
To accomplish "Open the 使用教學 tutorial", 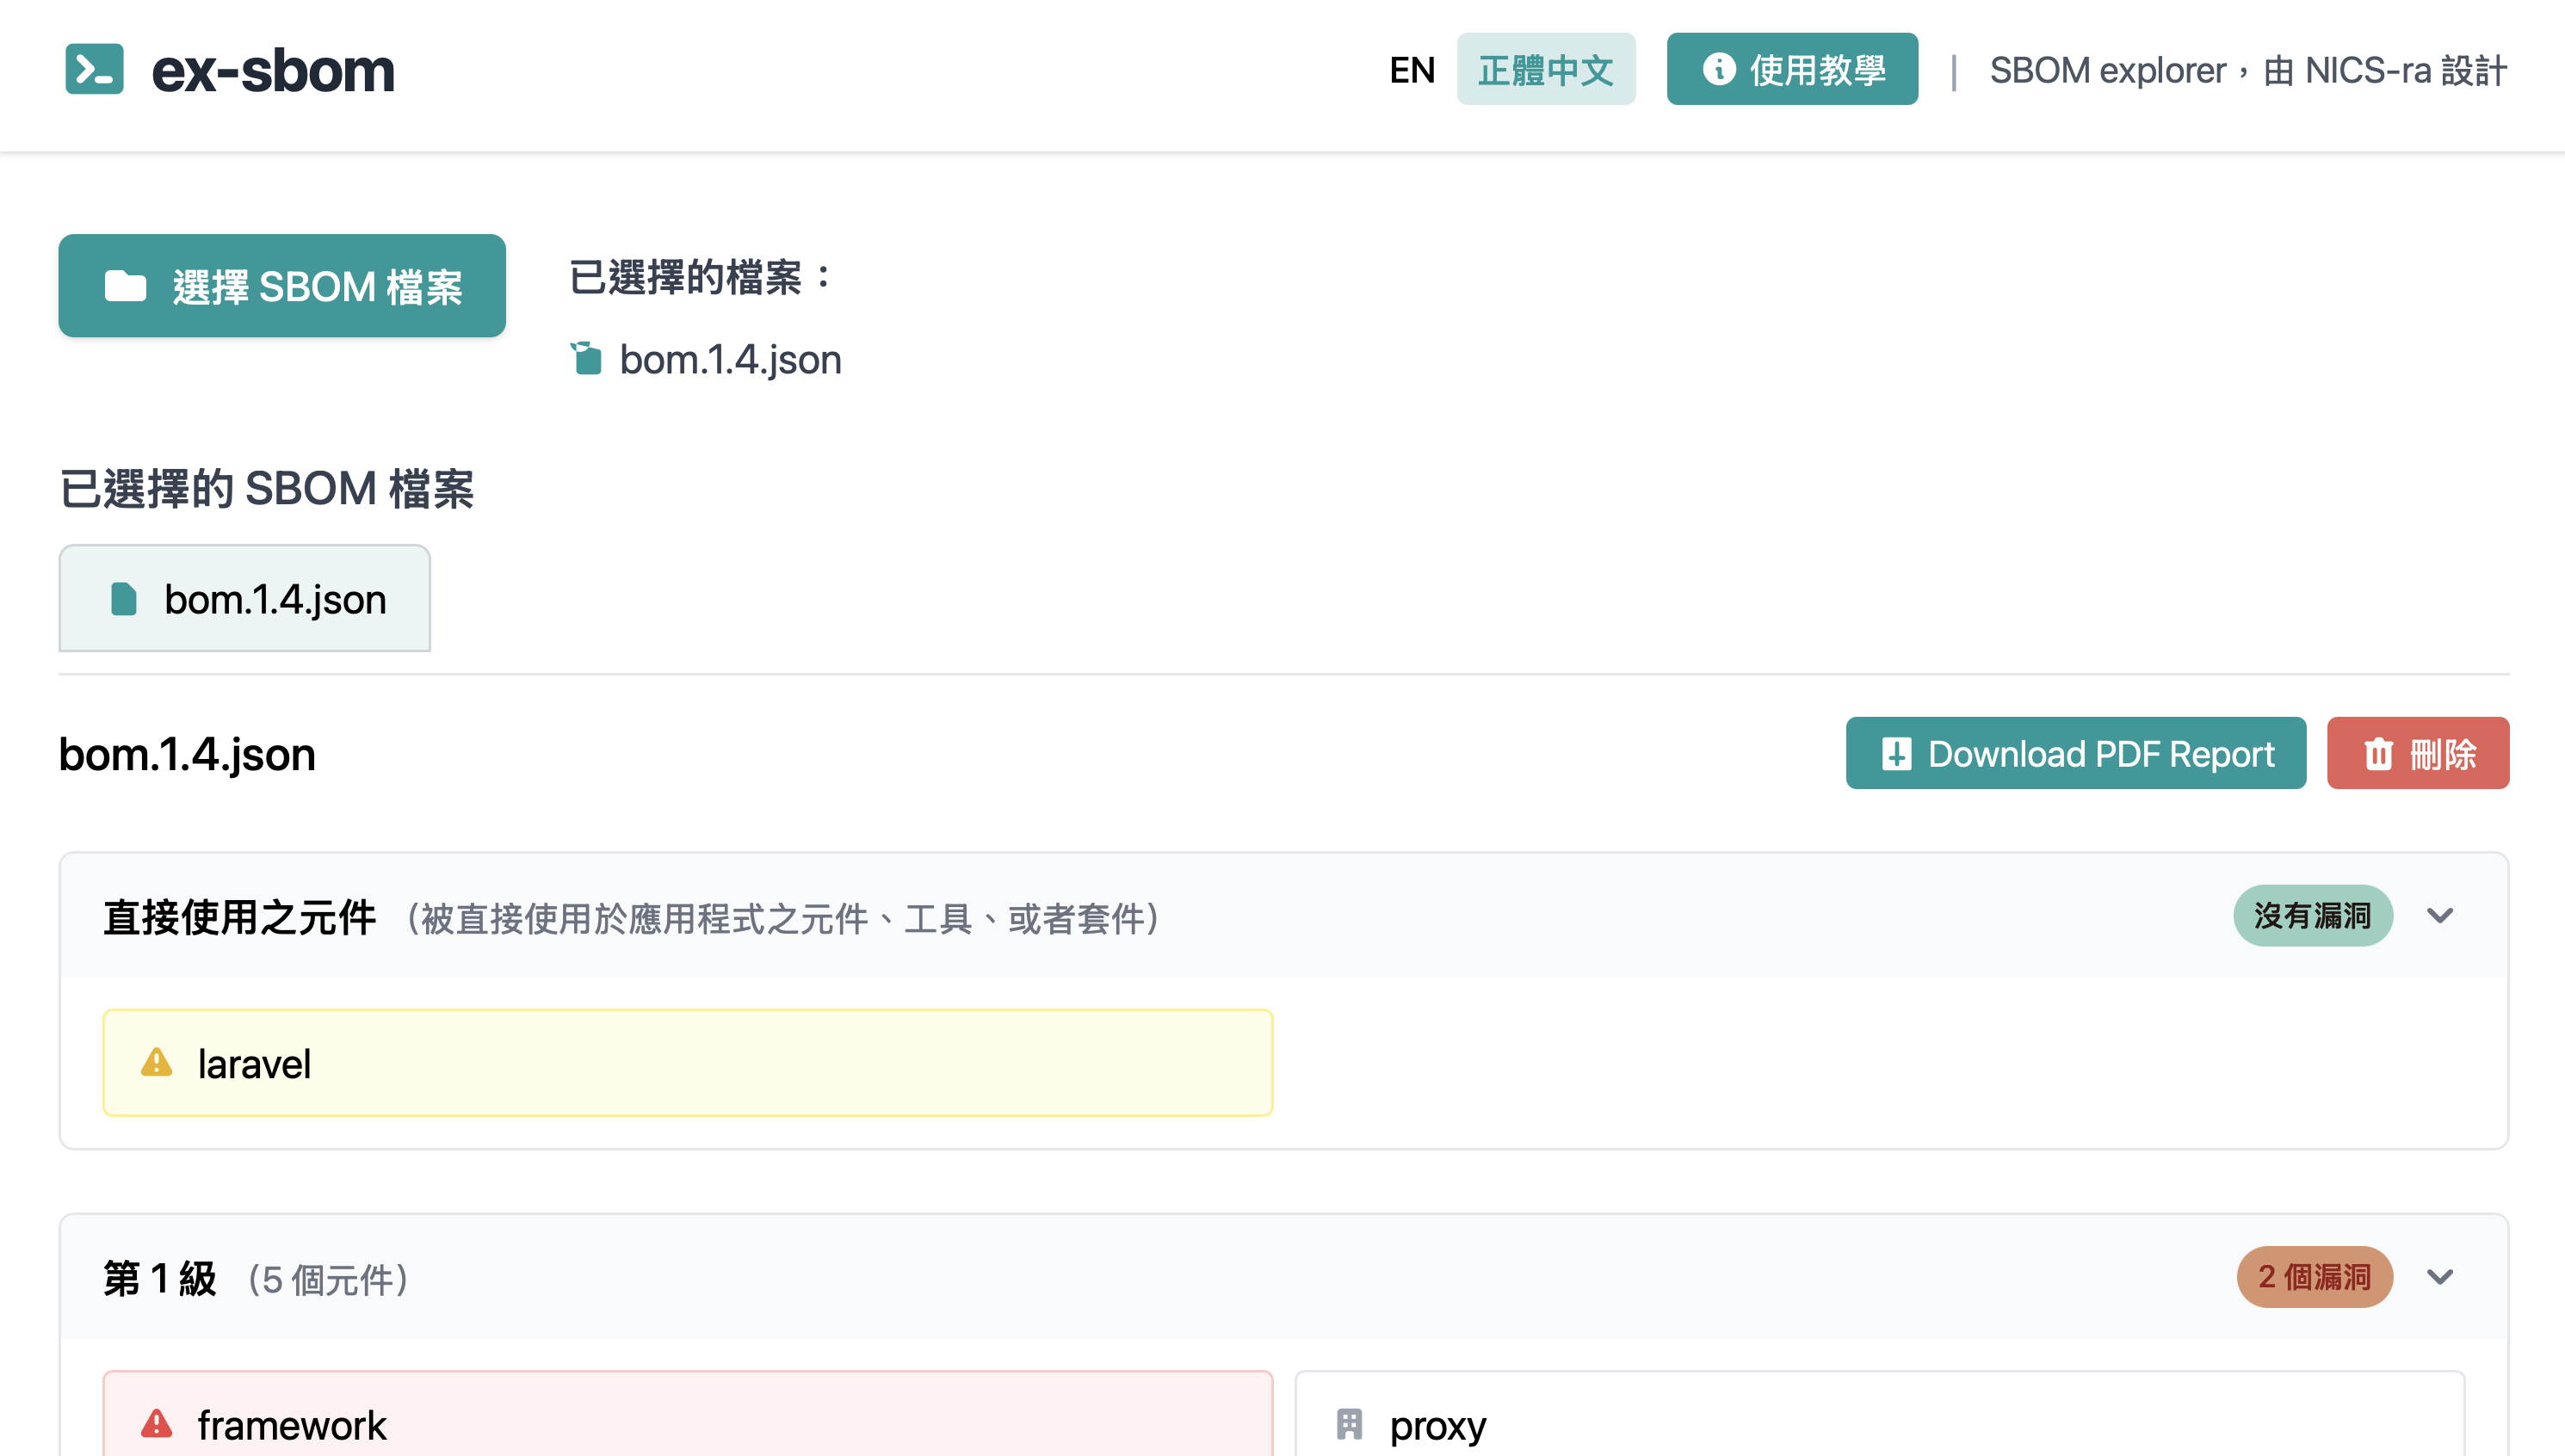I will pos(1791,69).
